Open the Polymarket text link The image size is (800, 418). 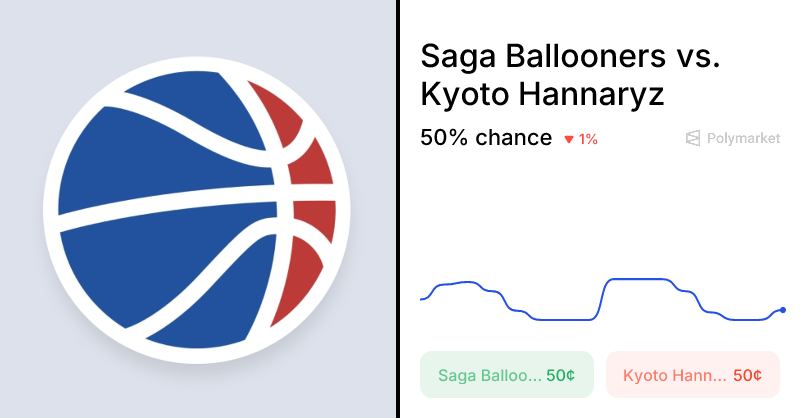click(x=743, y=139)
